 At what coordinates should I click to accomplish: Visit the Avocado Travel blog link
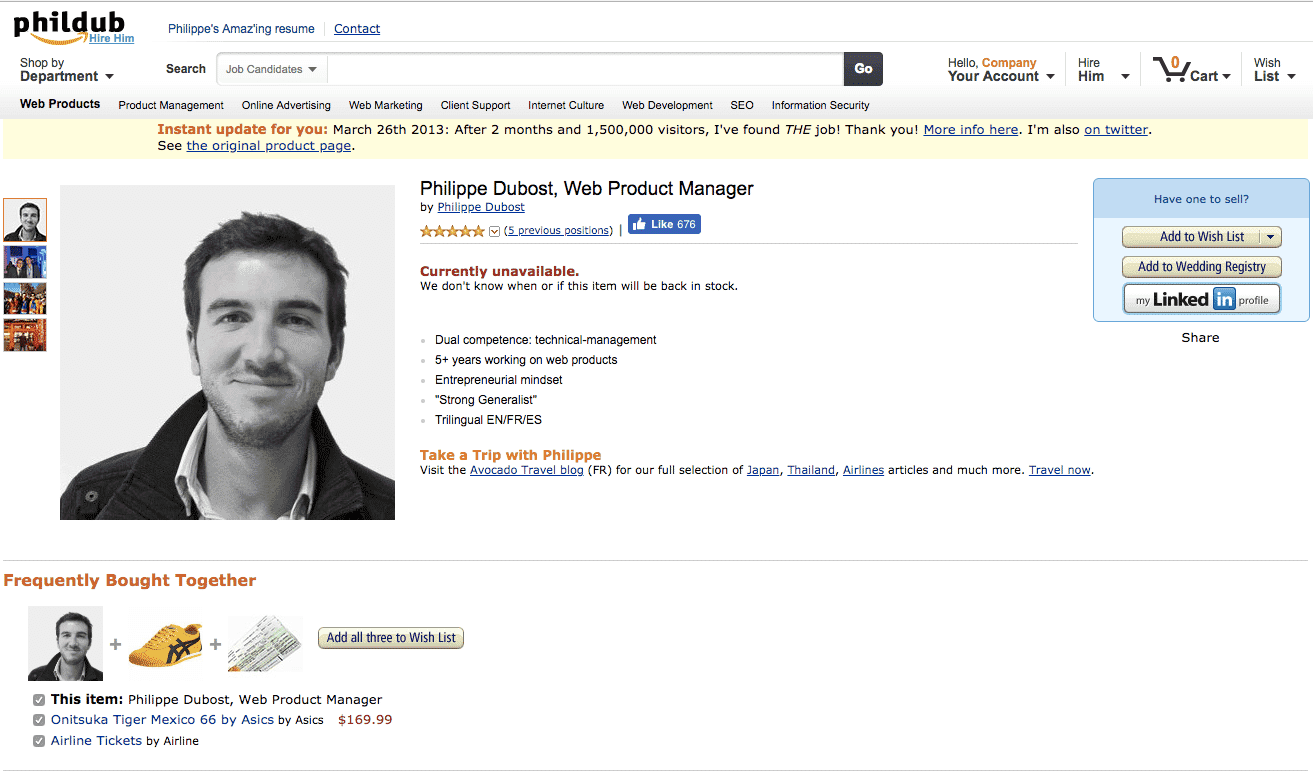(527, 470)
